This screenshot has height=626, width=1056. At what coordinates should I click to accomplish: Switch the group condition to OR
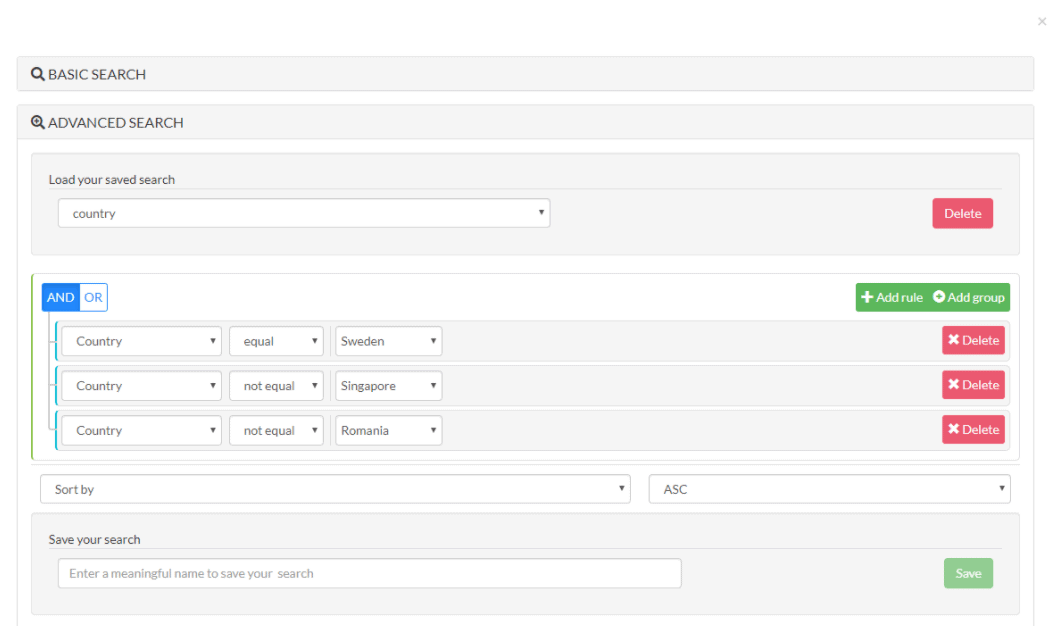(x=94, y=298)
